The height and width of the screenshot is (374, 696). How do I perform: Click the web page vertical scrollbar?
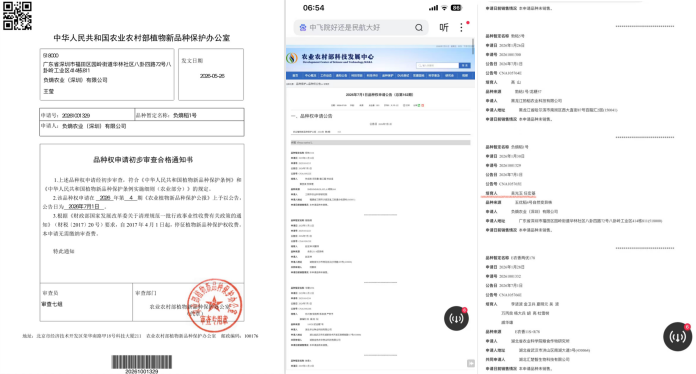tap(473, 47)
